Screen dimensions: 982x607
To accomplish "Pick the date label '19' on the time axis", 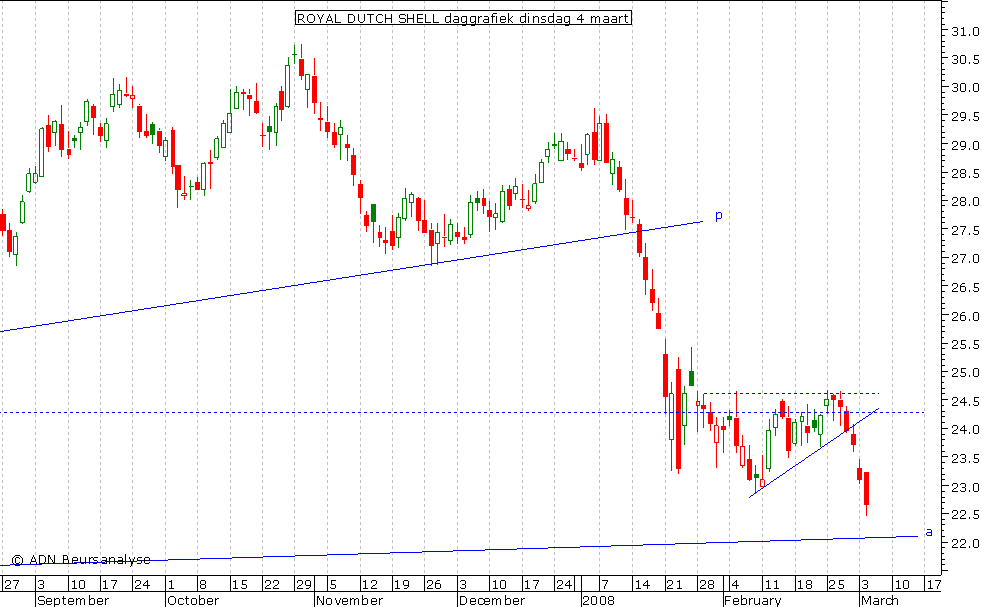I will [x=401, y=584].
